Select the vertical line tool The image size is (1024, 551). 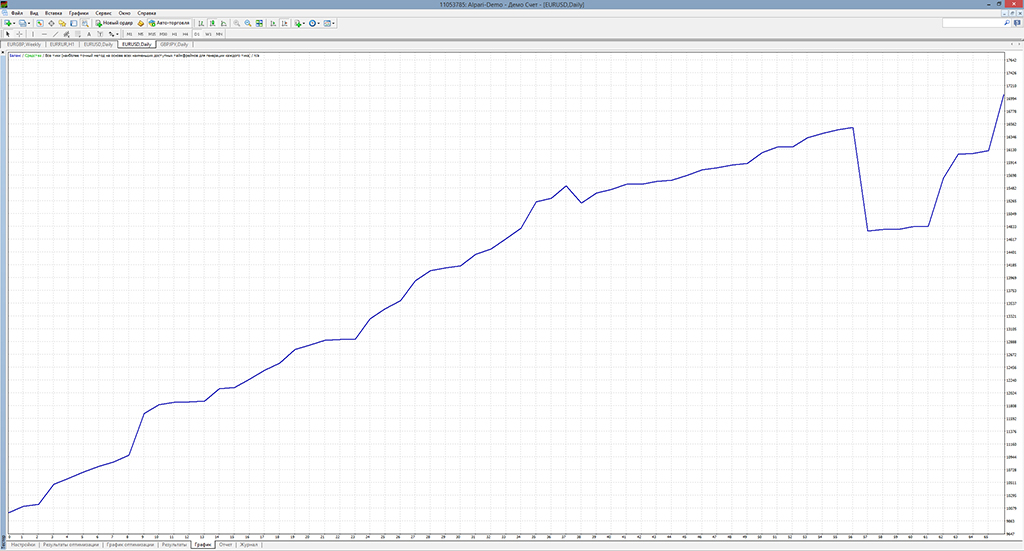tap(33, 34)
